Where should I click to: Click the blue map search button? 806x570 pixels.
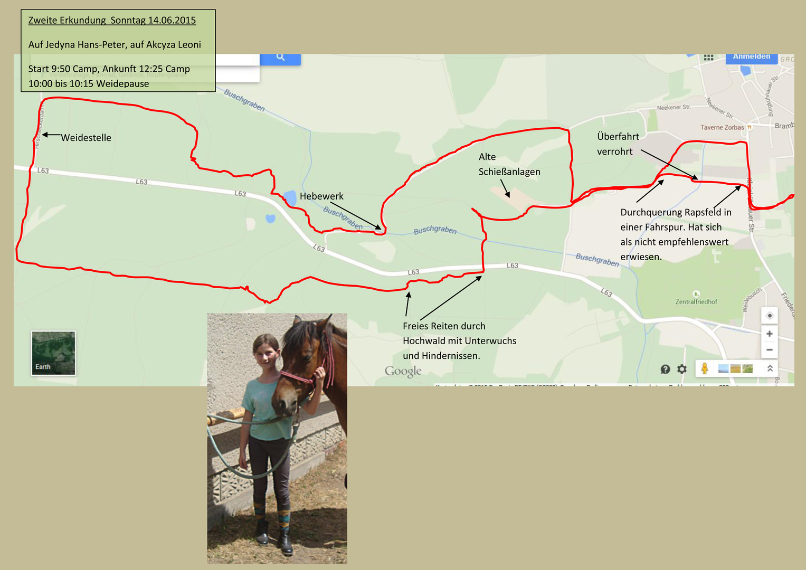(281, 58)
